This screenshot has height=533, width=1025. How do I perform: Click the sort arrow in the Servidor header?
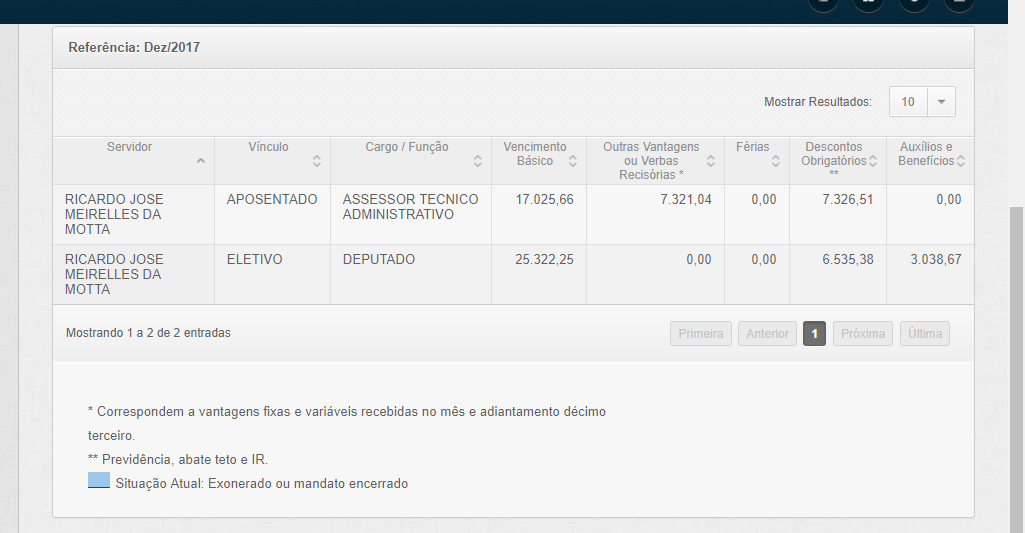click(201, 161)
